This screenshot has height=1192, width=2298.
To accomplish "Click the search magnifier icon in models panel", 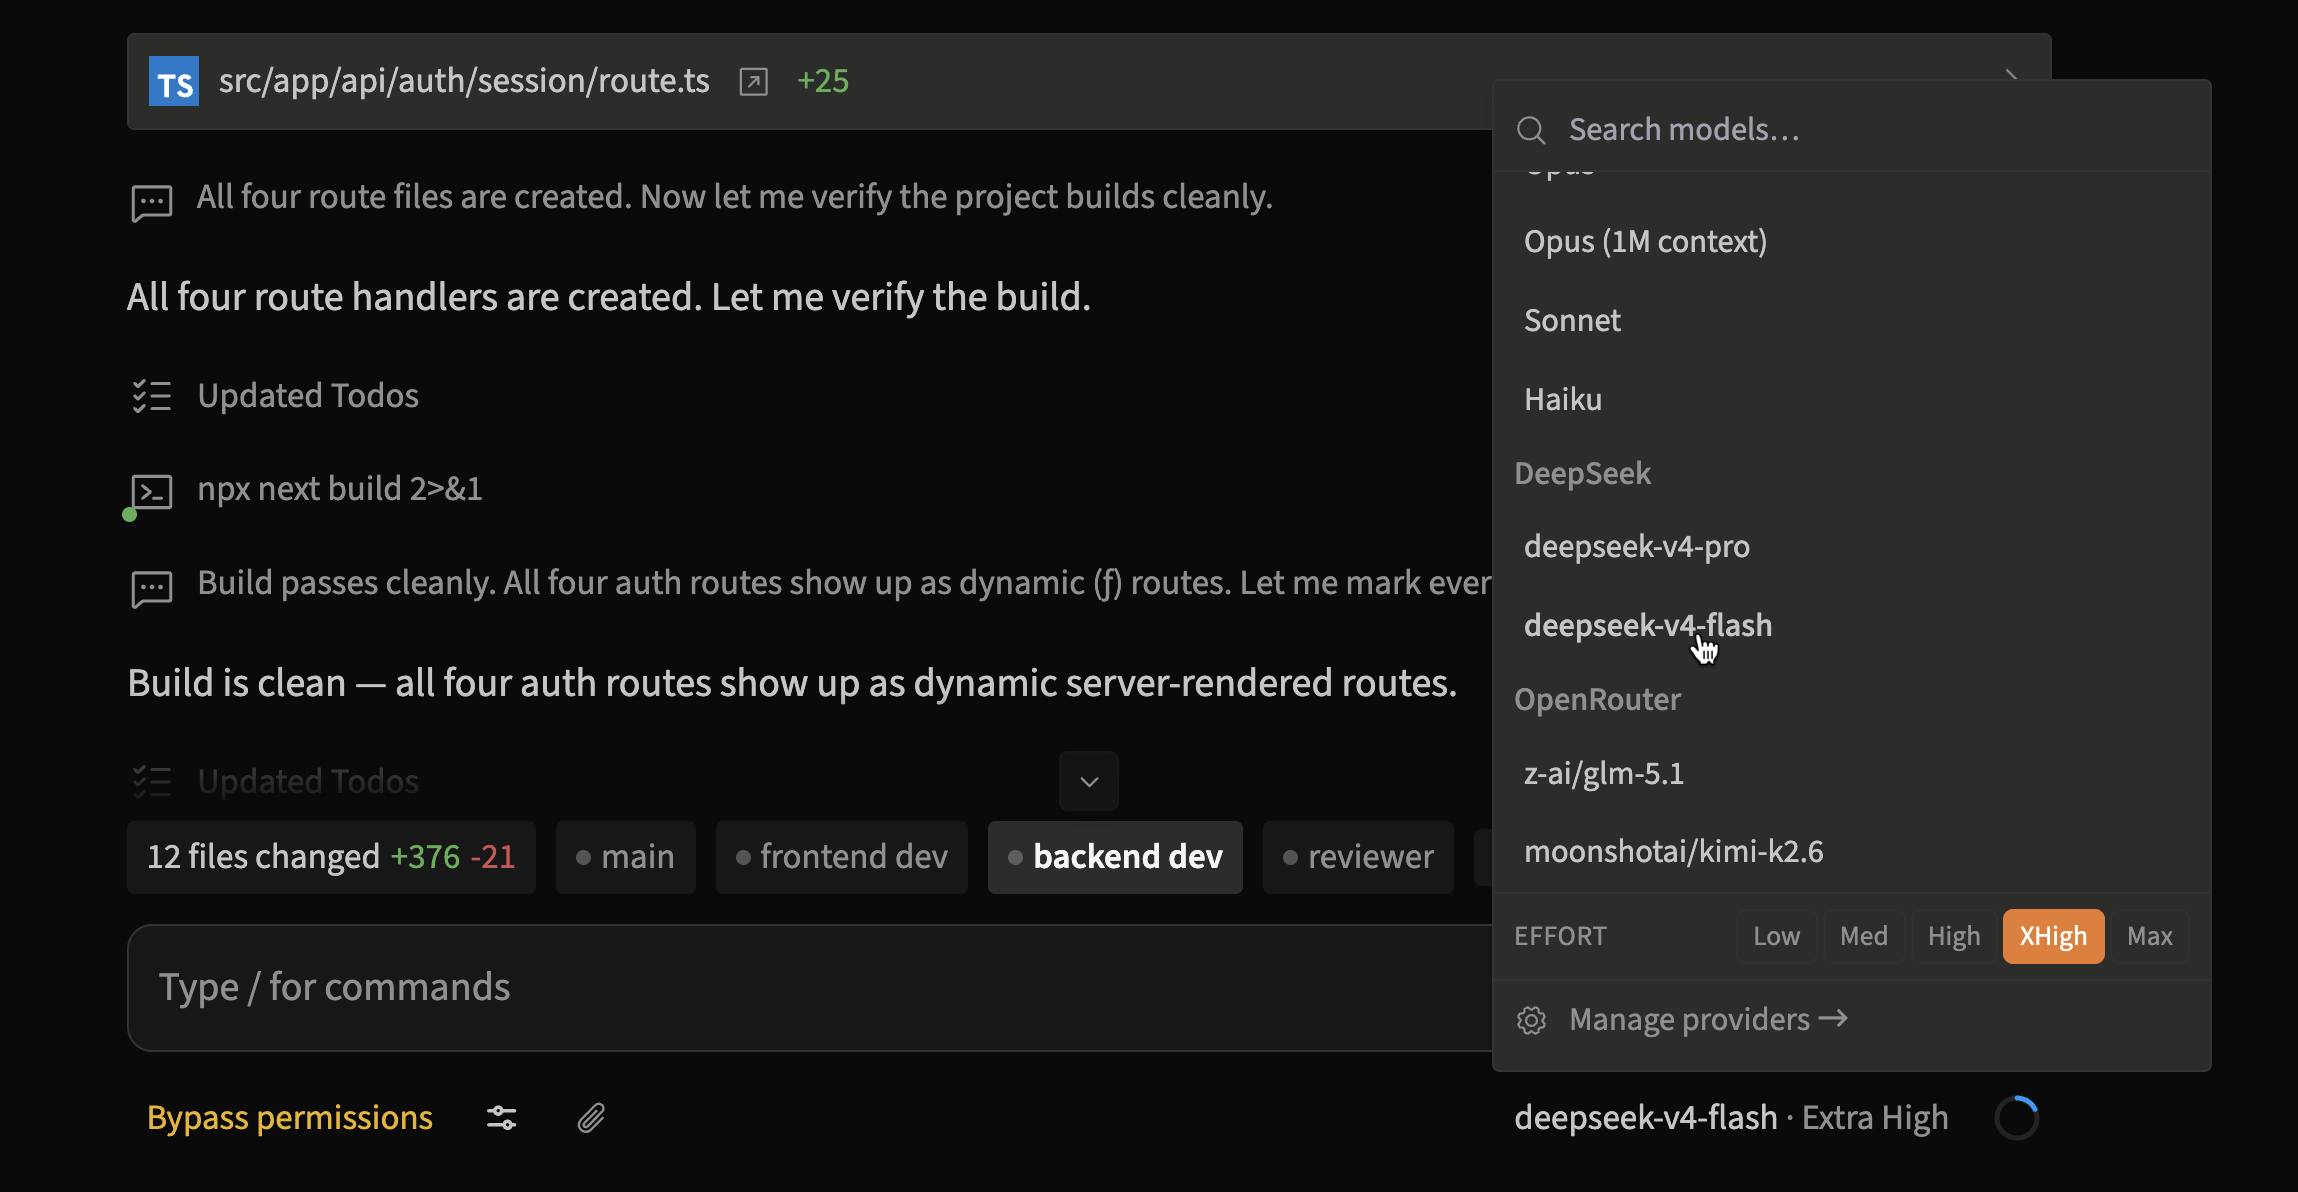I will [x=1531, y=130].
